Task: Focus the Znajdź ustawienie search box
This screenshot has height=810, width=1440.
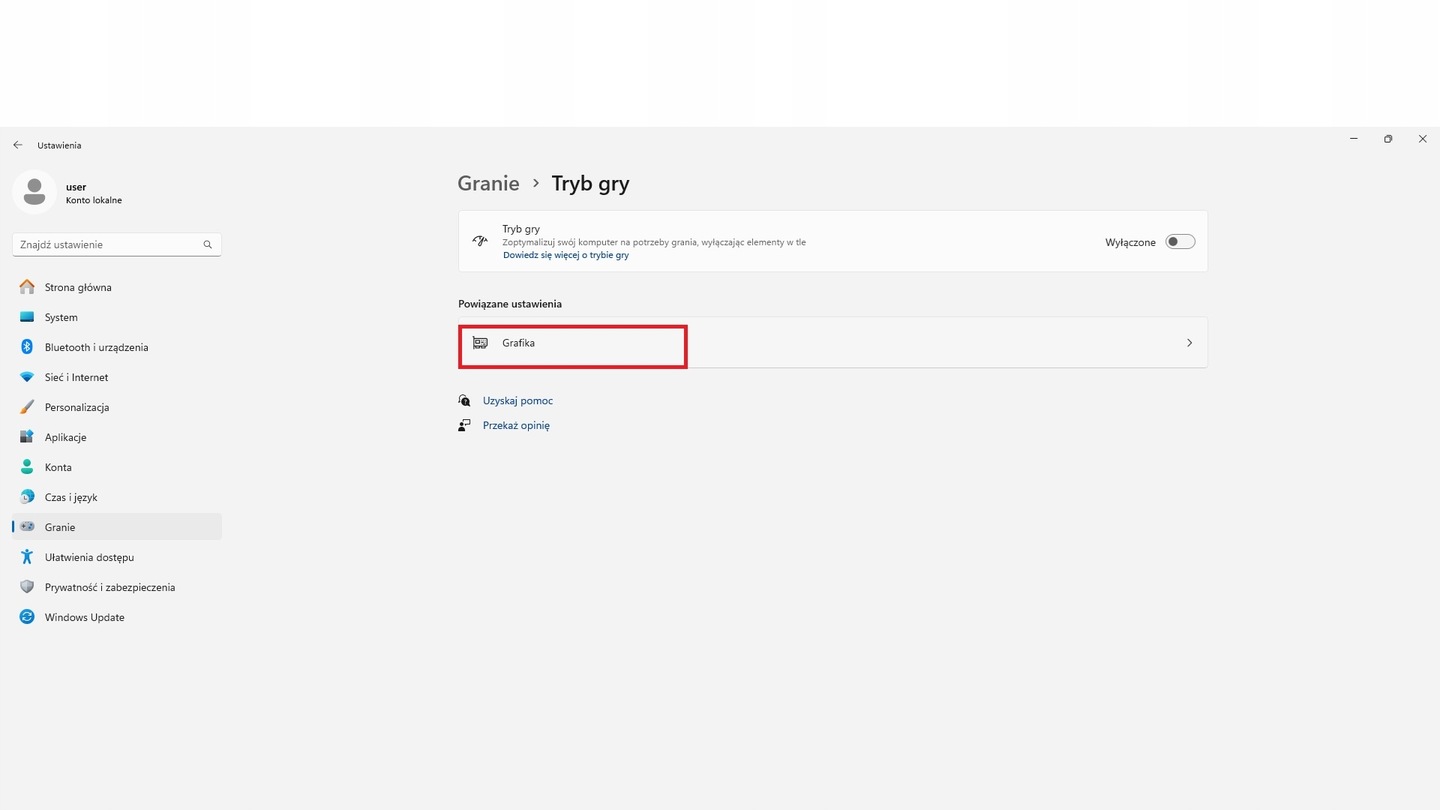Action: point(117,244)
